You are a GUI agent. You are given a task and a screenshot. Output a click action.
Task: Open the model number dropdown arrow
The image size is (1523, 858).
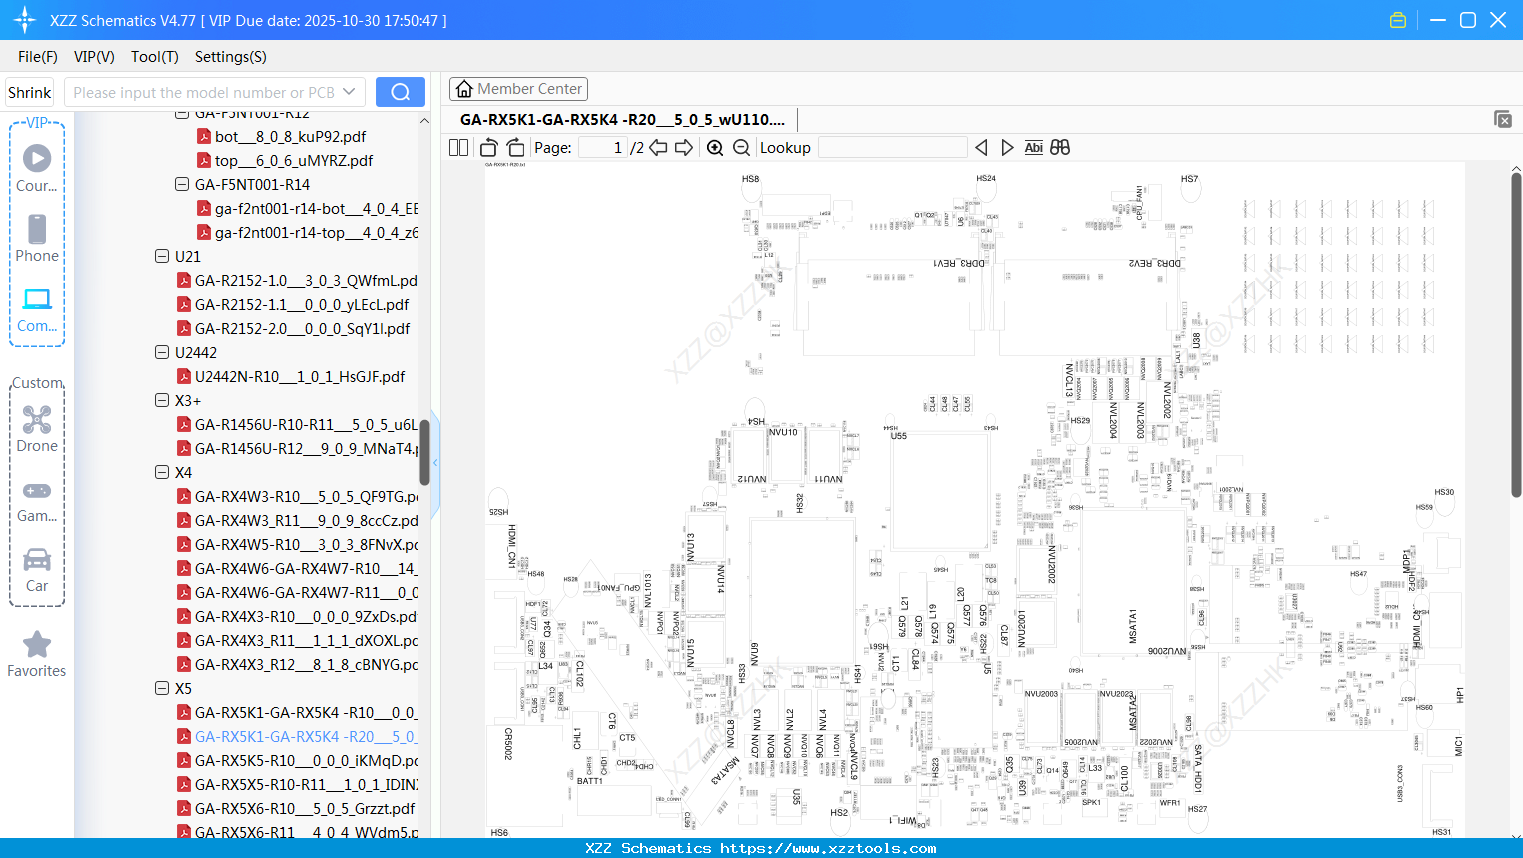(349, 92)
